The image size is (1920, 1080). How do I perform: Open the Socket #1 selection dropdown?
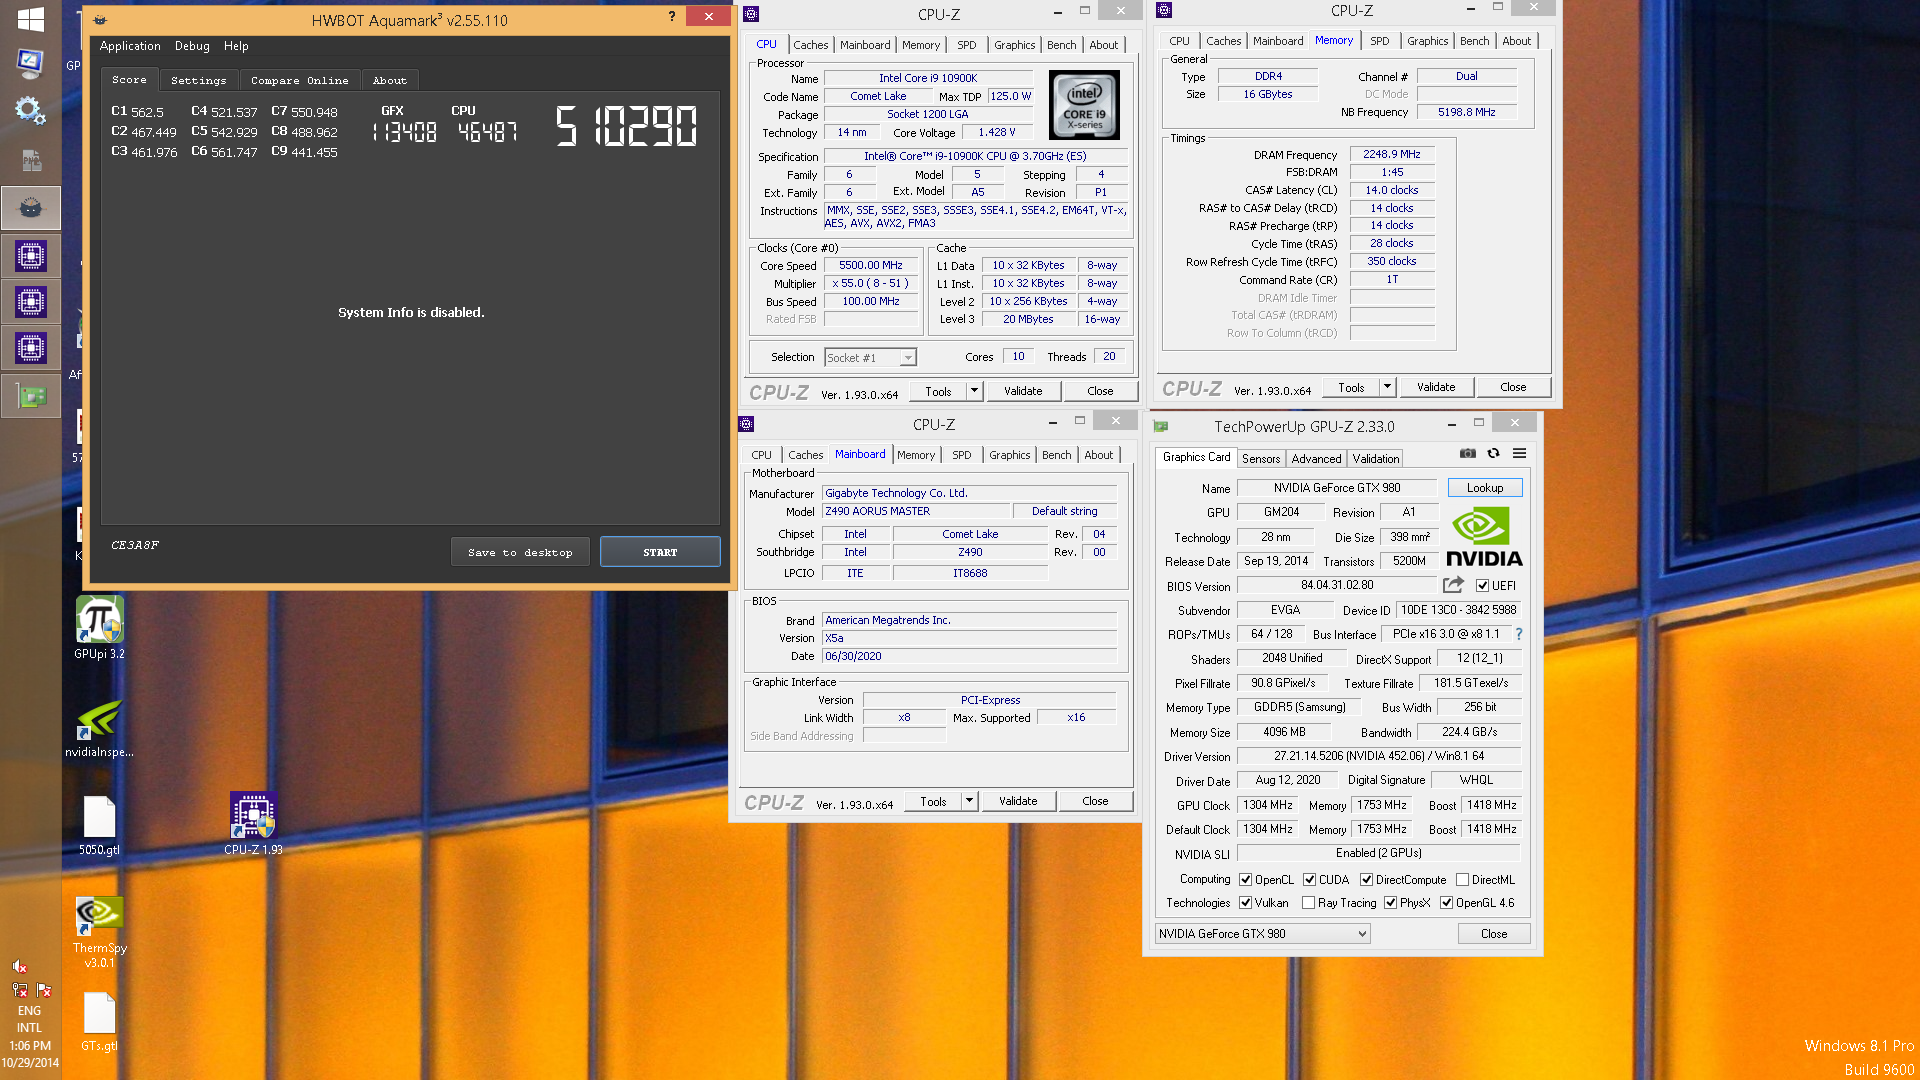[870, 358]
